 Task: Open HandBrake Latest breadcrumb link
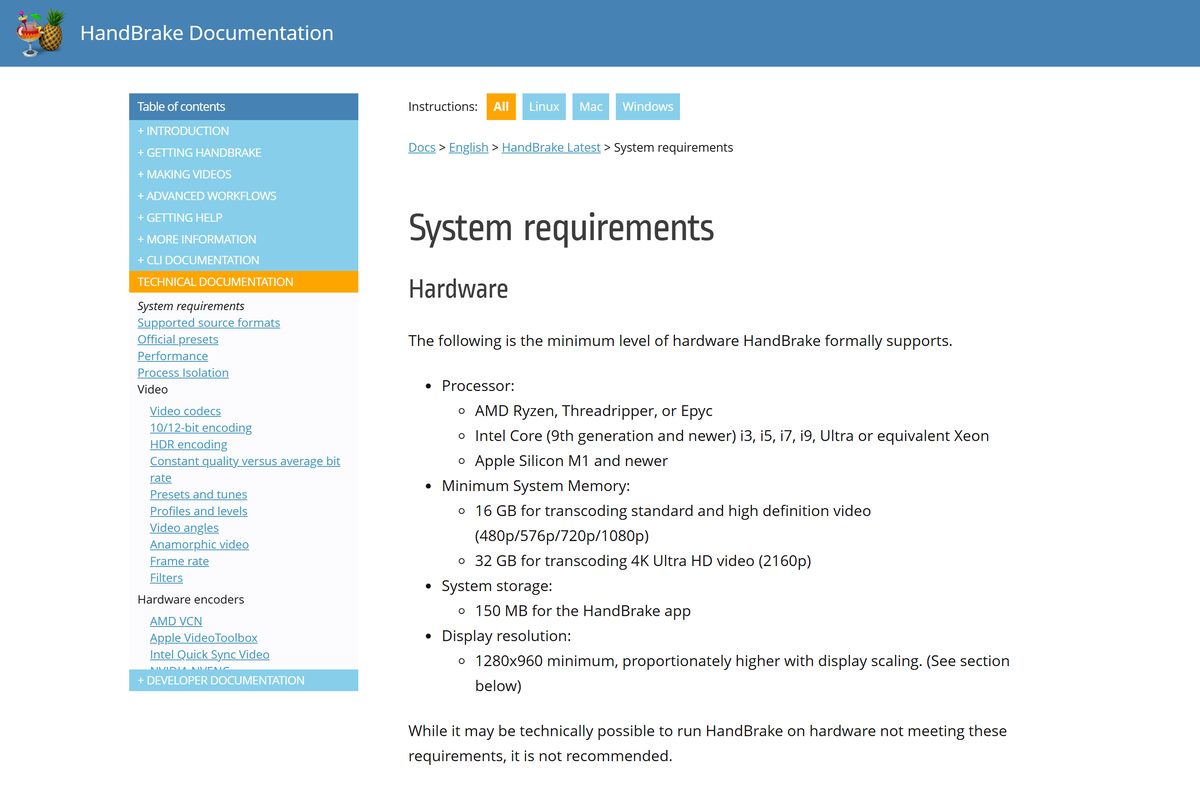pos(551,147)
